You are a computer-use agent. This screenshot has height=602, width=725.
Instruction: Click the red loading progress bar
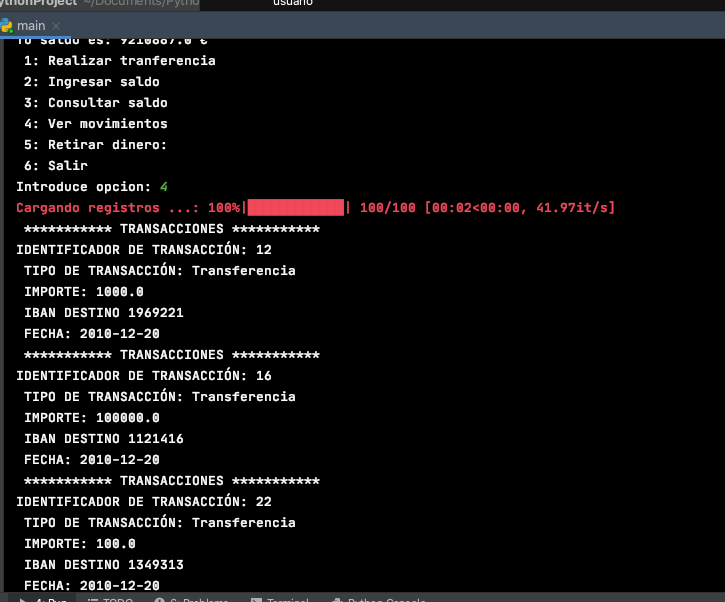coord(295,208)
